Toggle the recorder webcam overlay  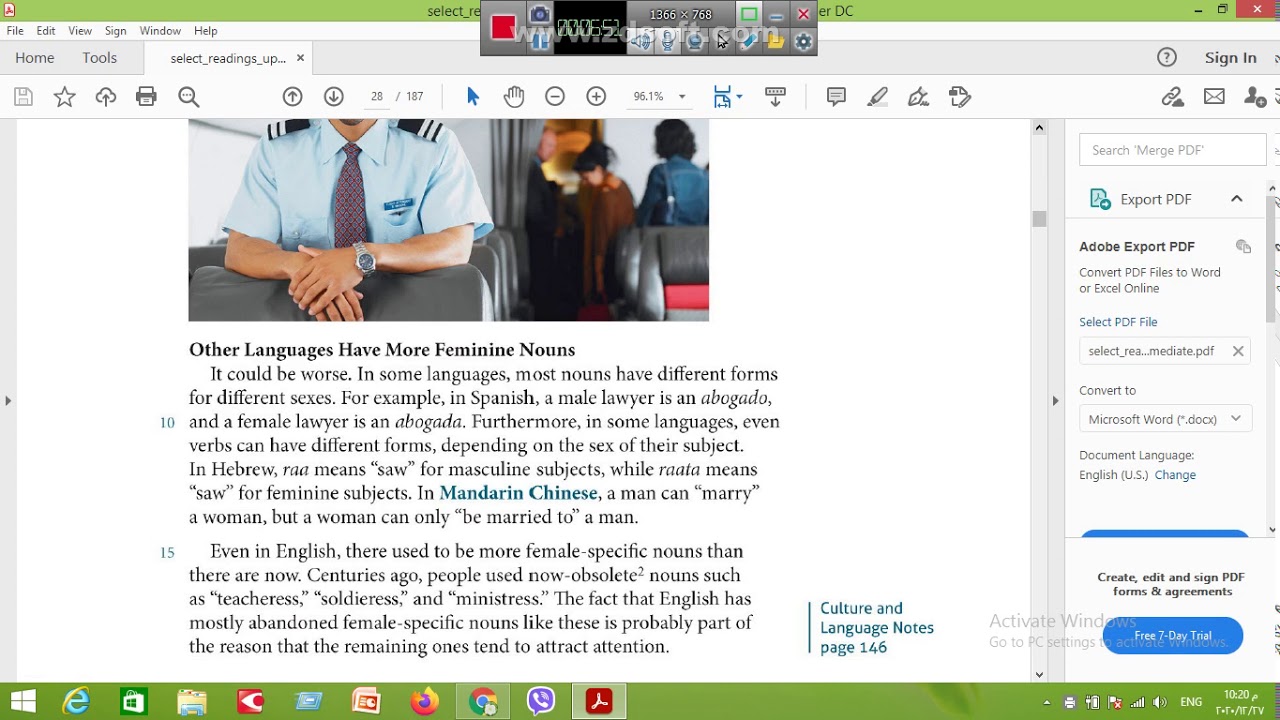click(x=695, y=41)
